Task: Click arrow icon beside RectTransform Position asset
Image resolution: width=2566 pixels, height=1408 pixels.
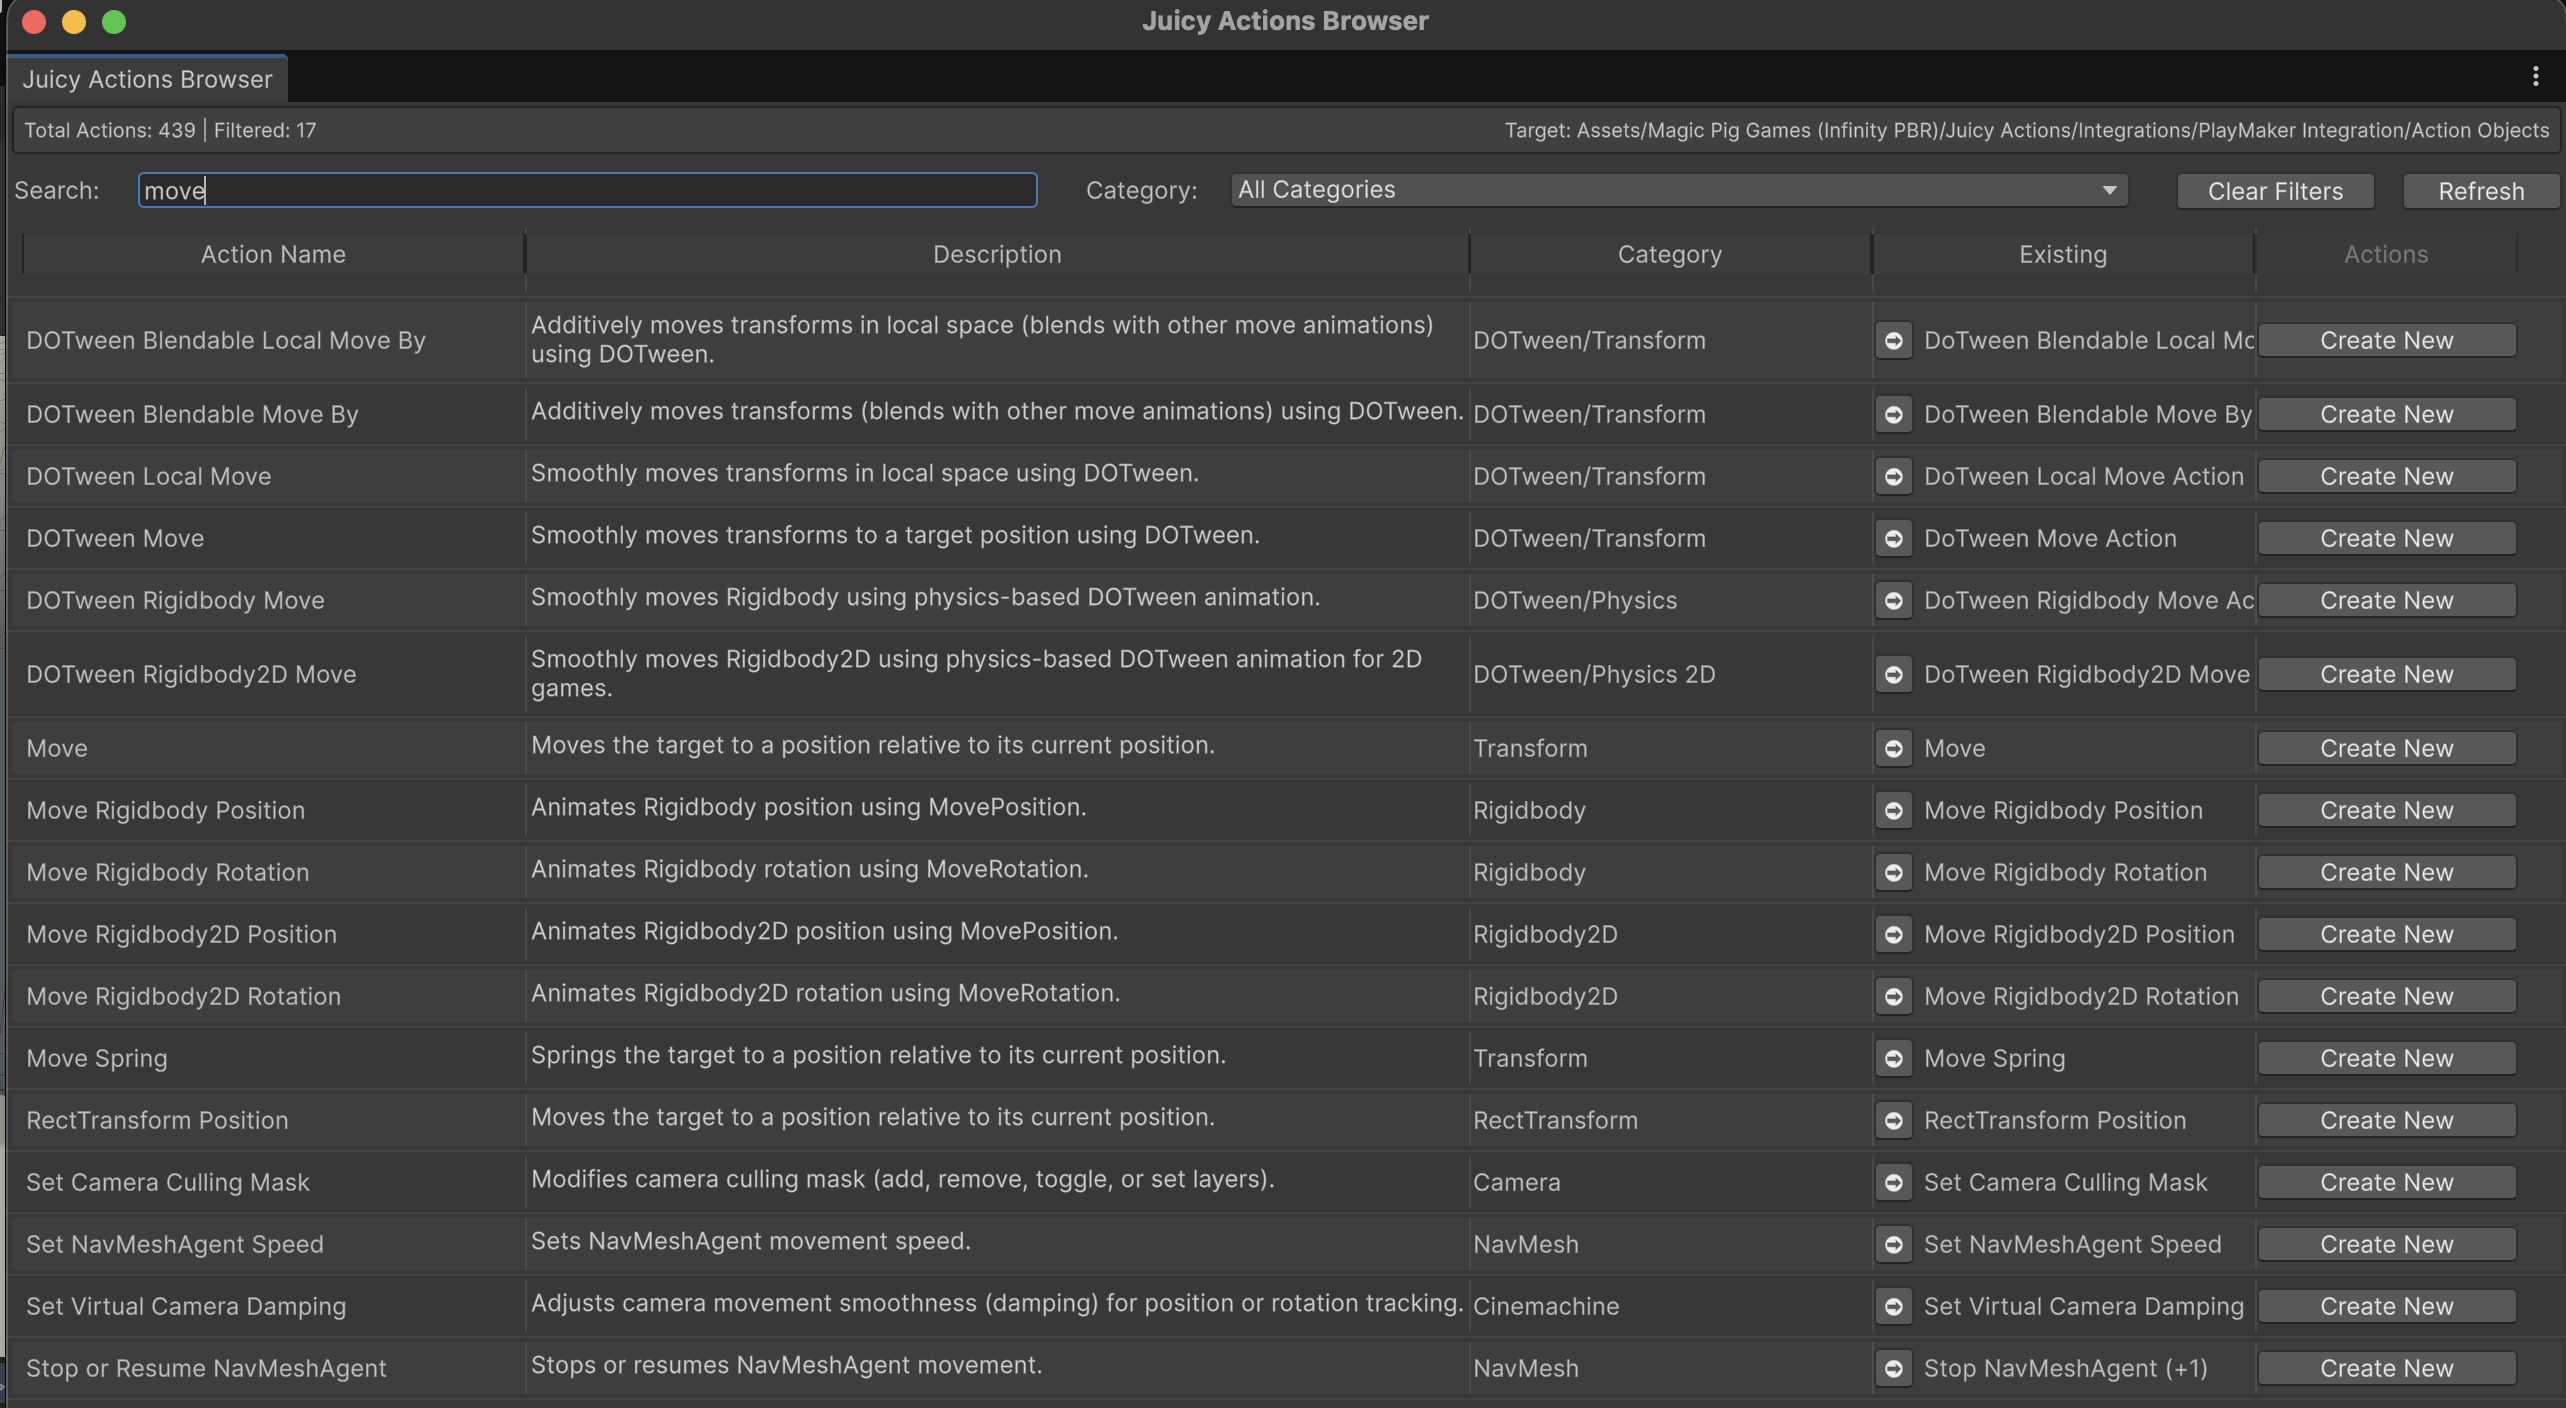Action: [1893, 1121]
